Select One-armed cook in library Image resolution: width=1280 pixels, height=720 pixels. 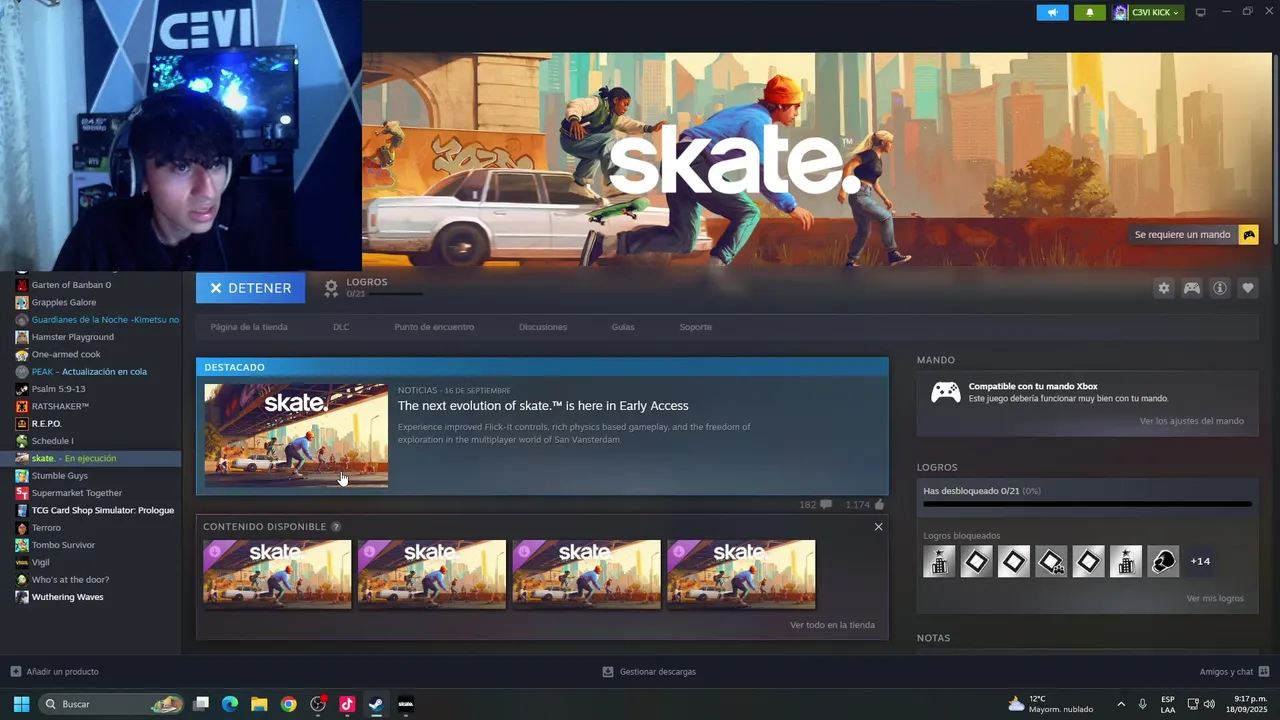click(x=66, y=354)
